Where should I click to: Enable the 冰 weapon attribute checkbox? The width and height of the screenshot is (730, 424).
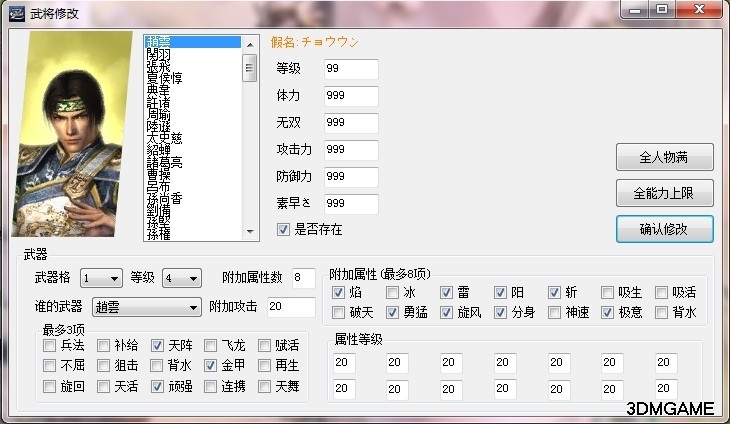(x=393, y=293)
